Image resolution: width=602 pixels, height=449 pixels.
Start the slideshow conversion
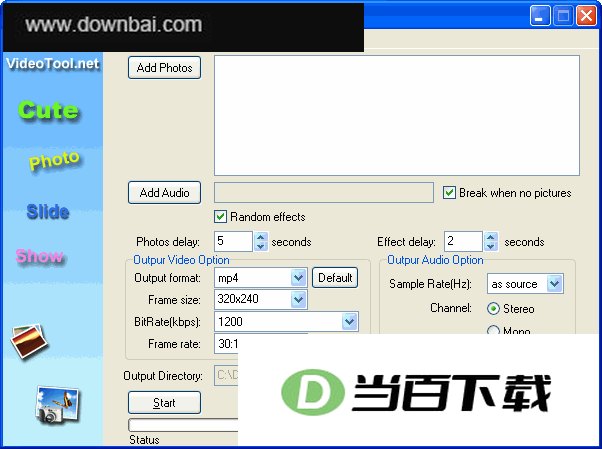(164, 403)
